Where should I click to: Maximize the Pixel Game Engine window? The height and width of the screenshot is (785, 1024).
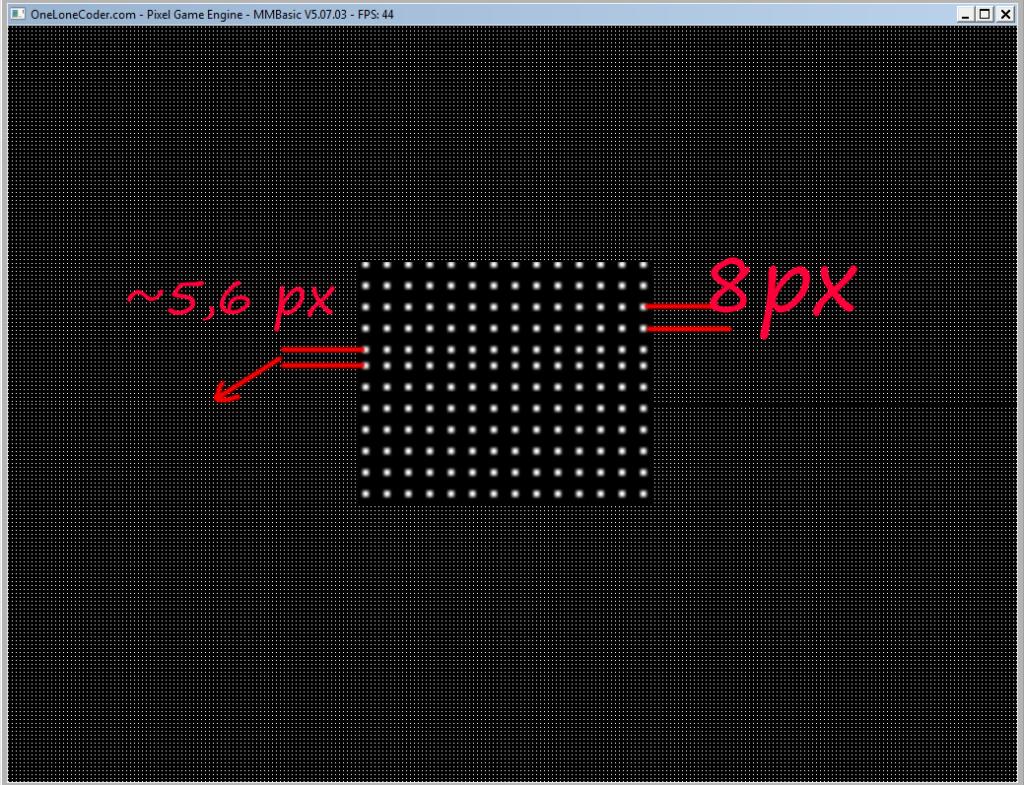click(x=985, y=14)
